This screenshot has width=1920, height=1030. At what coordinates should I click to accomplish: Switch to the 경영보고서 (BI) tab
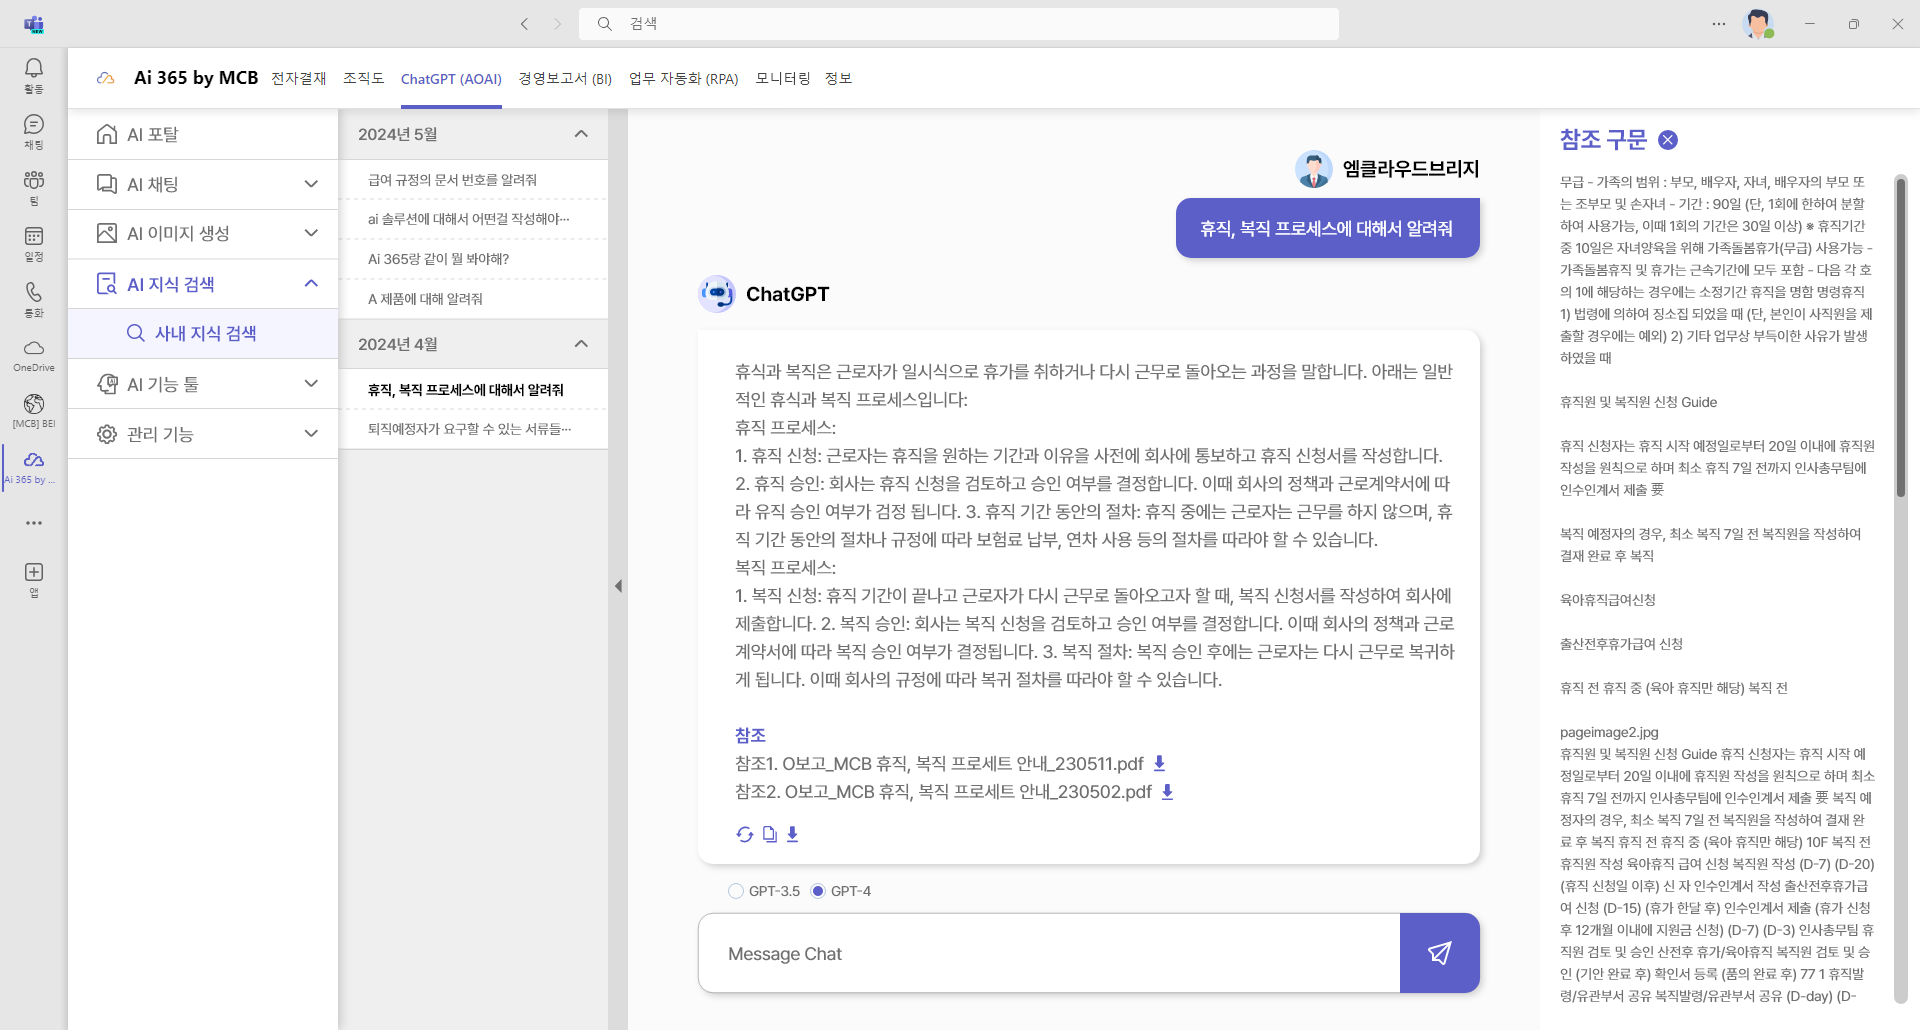[x=565, y=78]
